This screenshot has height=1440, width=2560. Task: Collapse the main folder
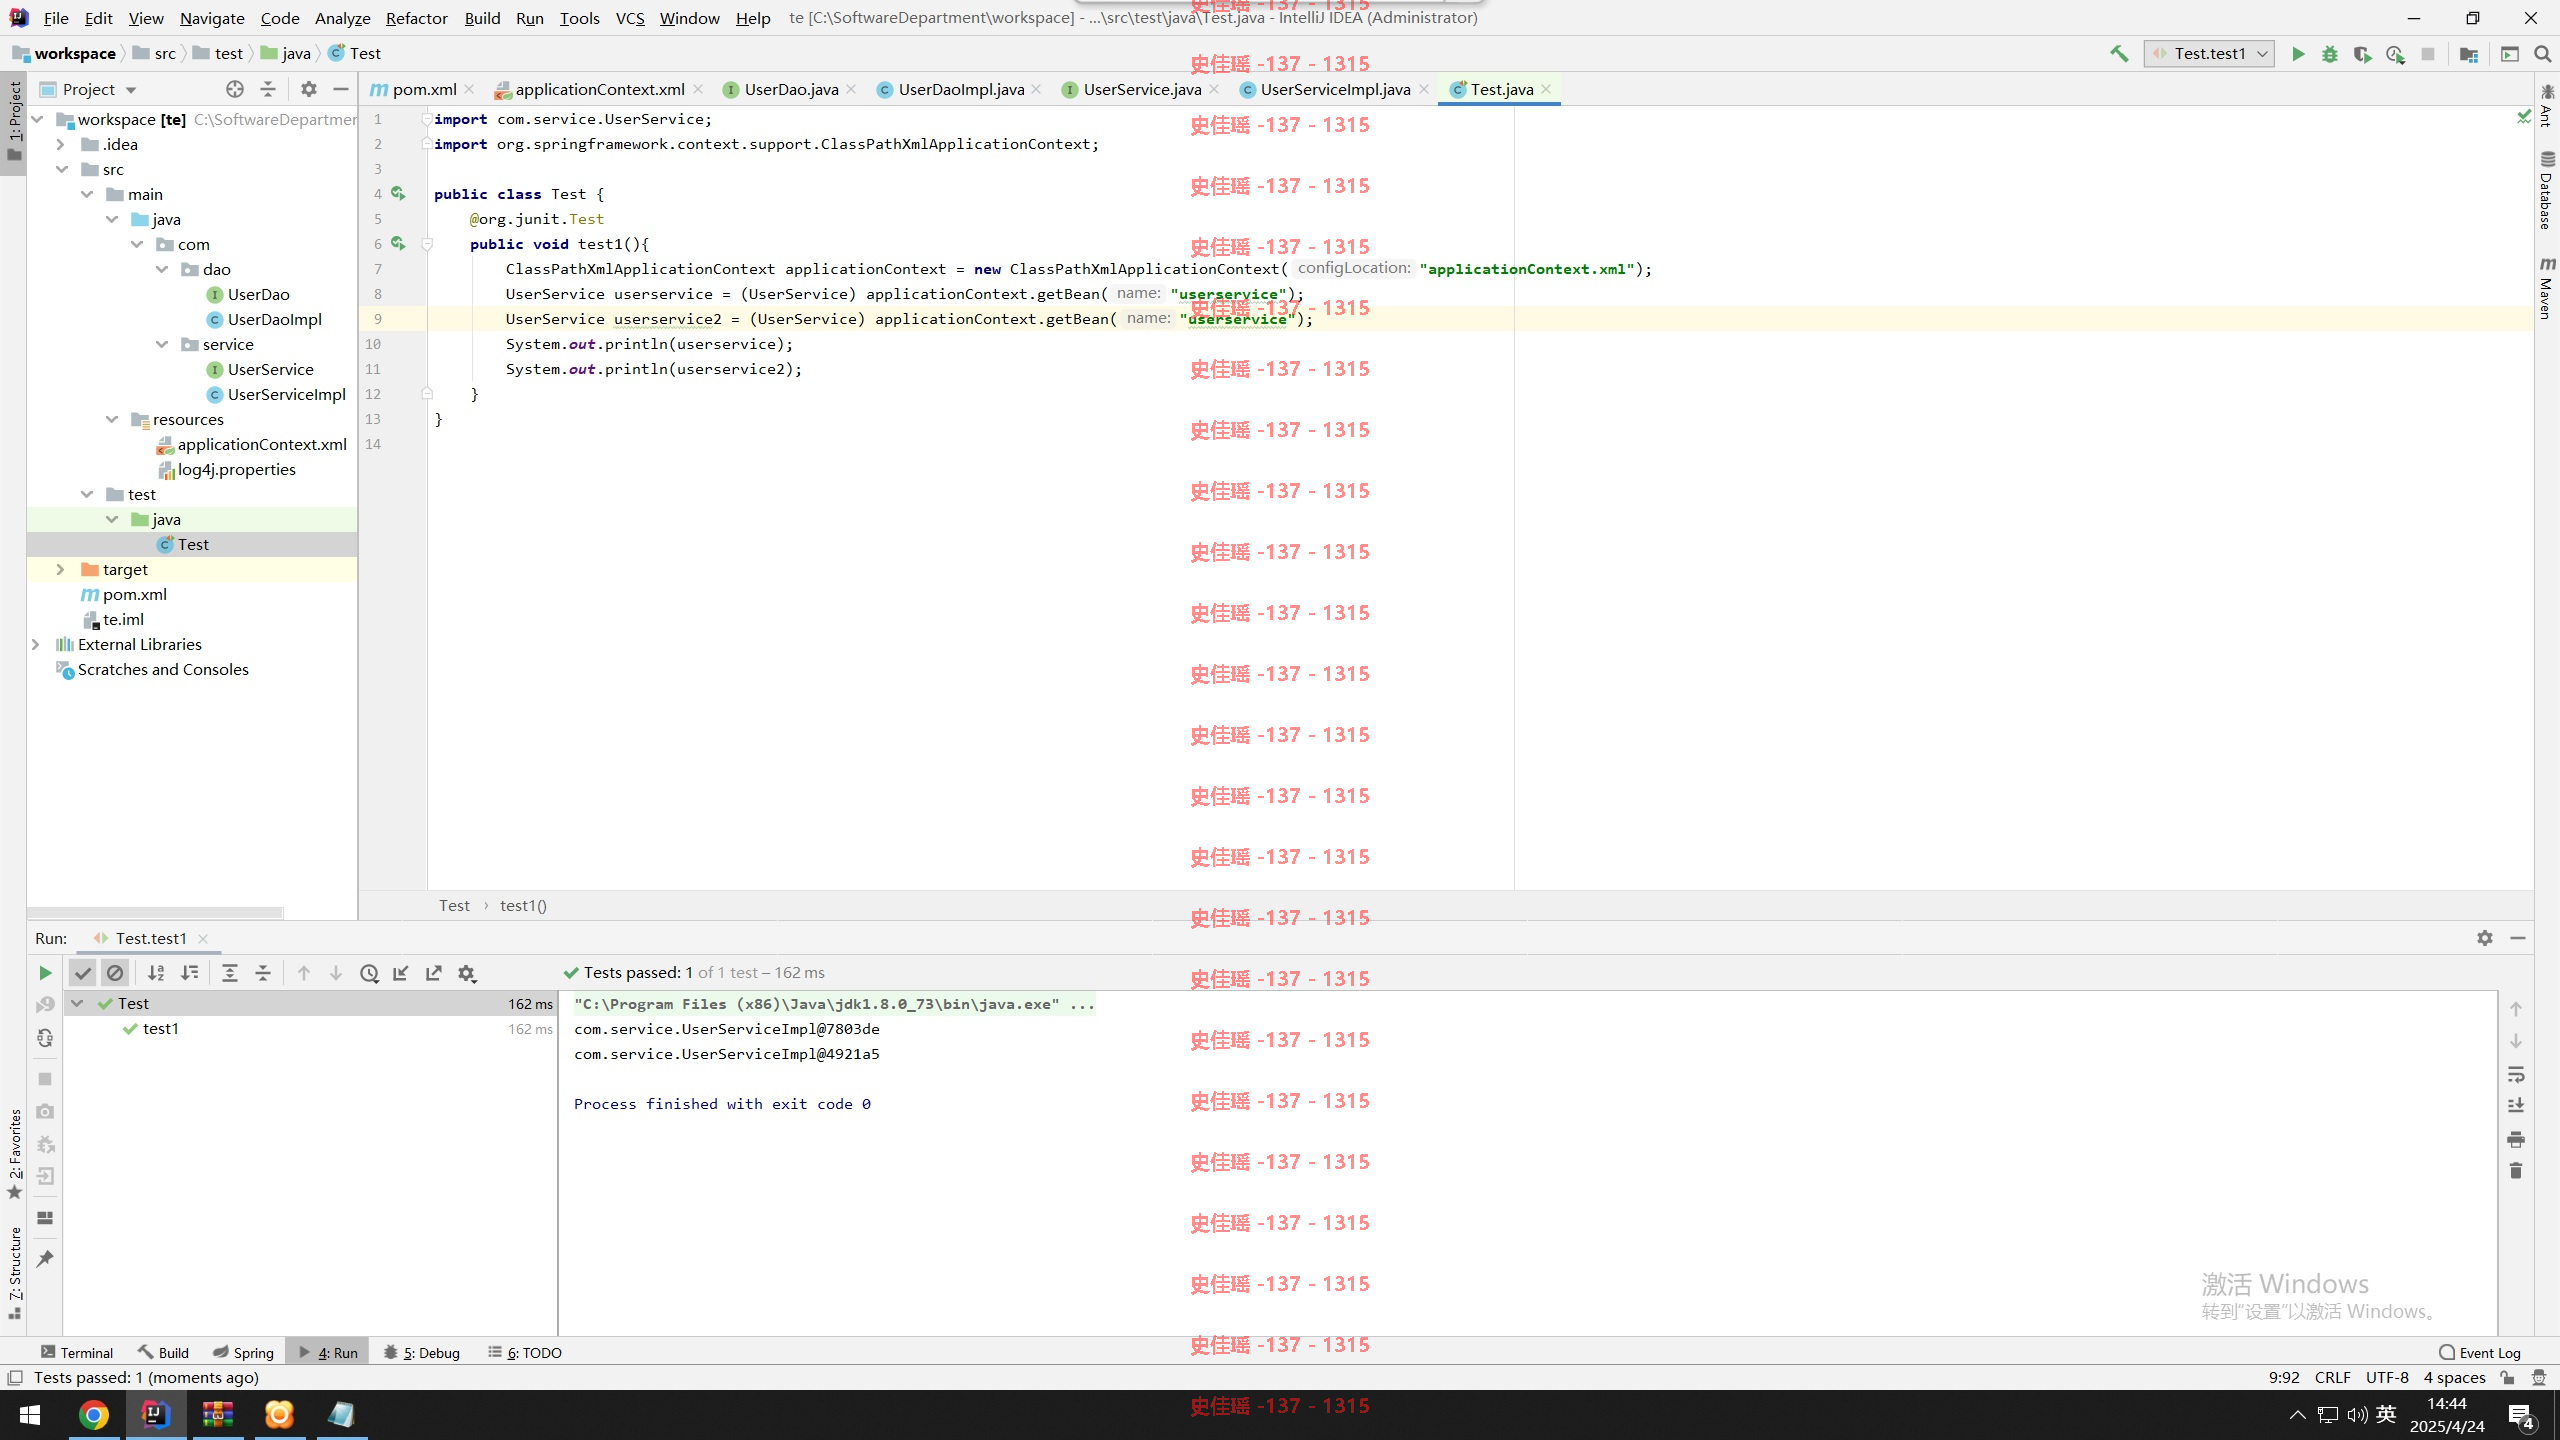[86, 194]
